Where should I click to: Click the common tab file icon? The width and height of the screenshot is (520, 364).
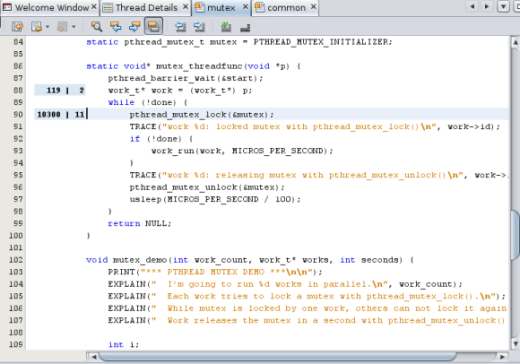point(260,7)
